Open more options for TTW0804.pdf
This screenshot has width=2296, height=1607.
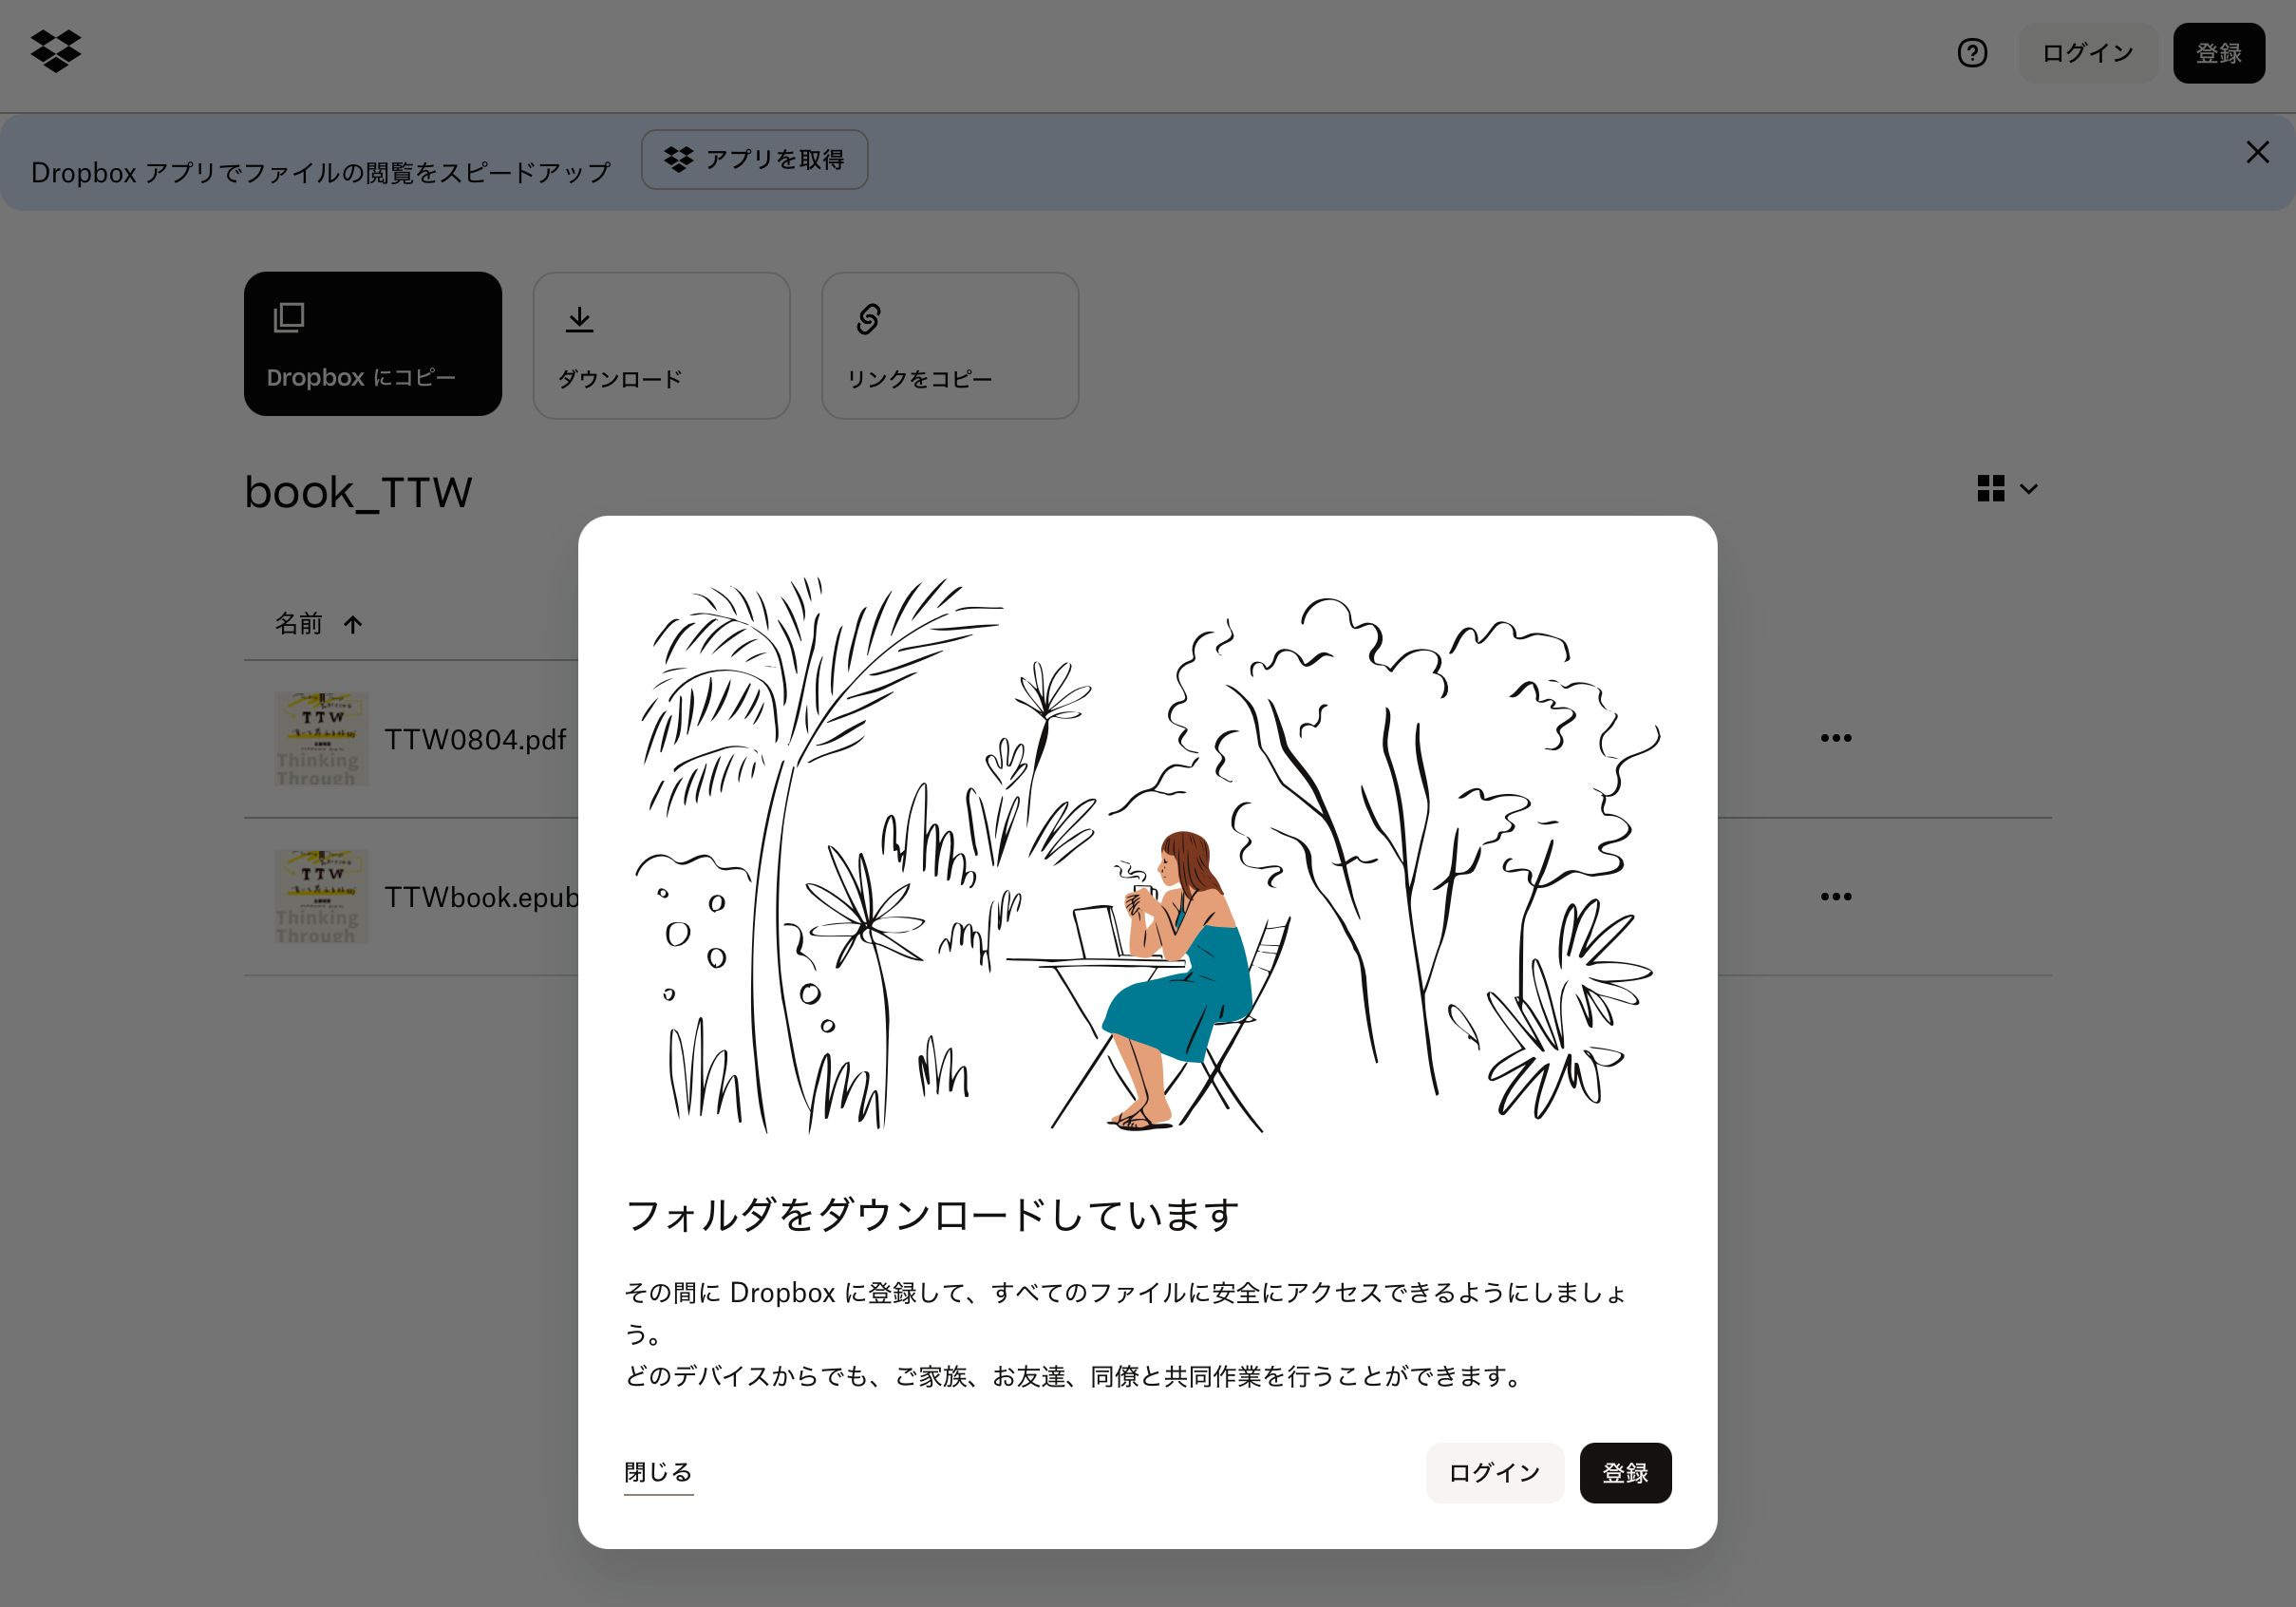tap(1835, 738)
